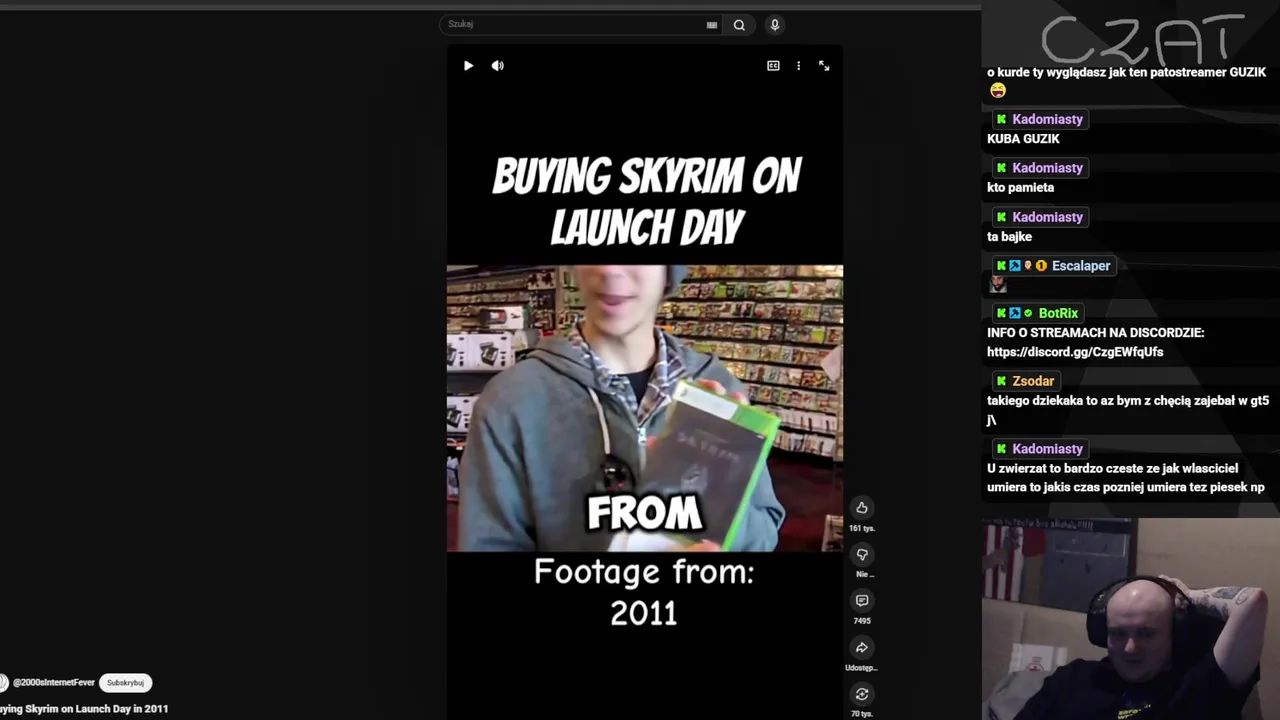This screenshot has width=1280, height=720.
Task: Click the KUBA GUZIK chat message
Action: pyautogui.click(x=1023, y=139)
